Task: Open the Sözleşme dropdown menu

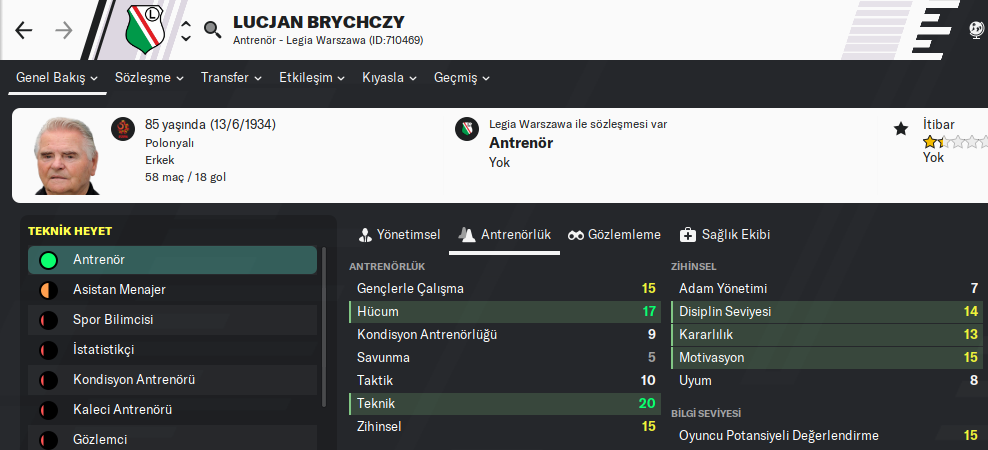Action: click(x=150, y=77)
